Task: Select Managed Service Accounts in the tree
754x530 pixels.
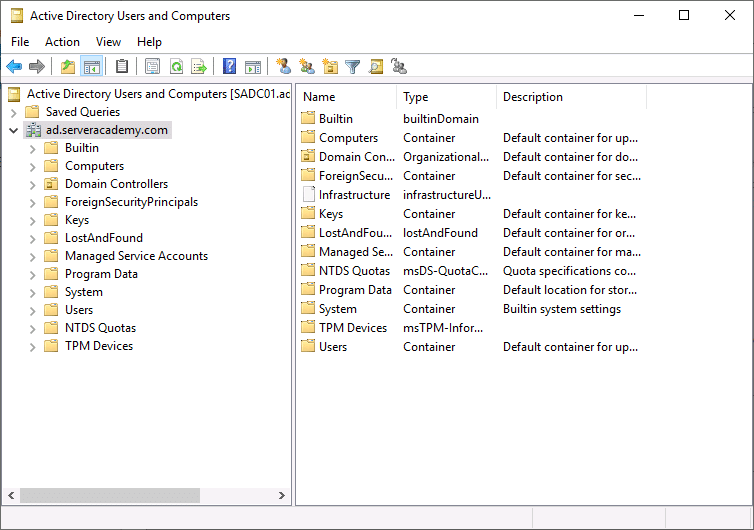Action: point(137,256)
